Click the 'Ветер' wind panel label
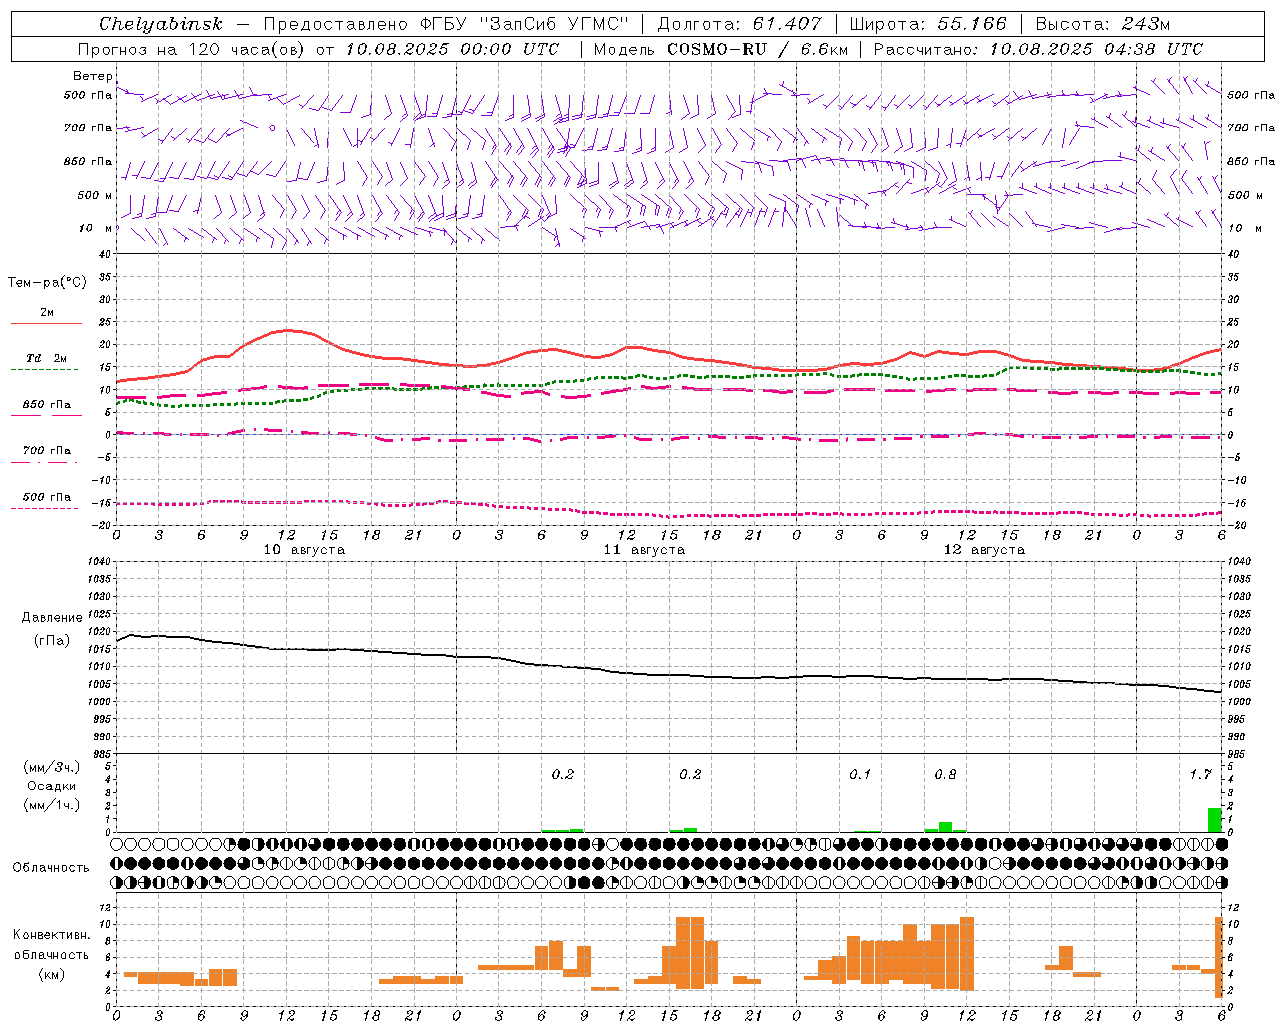The height and width of the screenshot is (1024, 1280). [92, 76]
